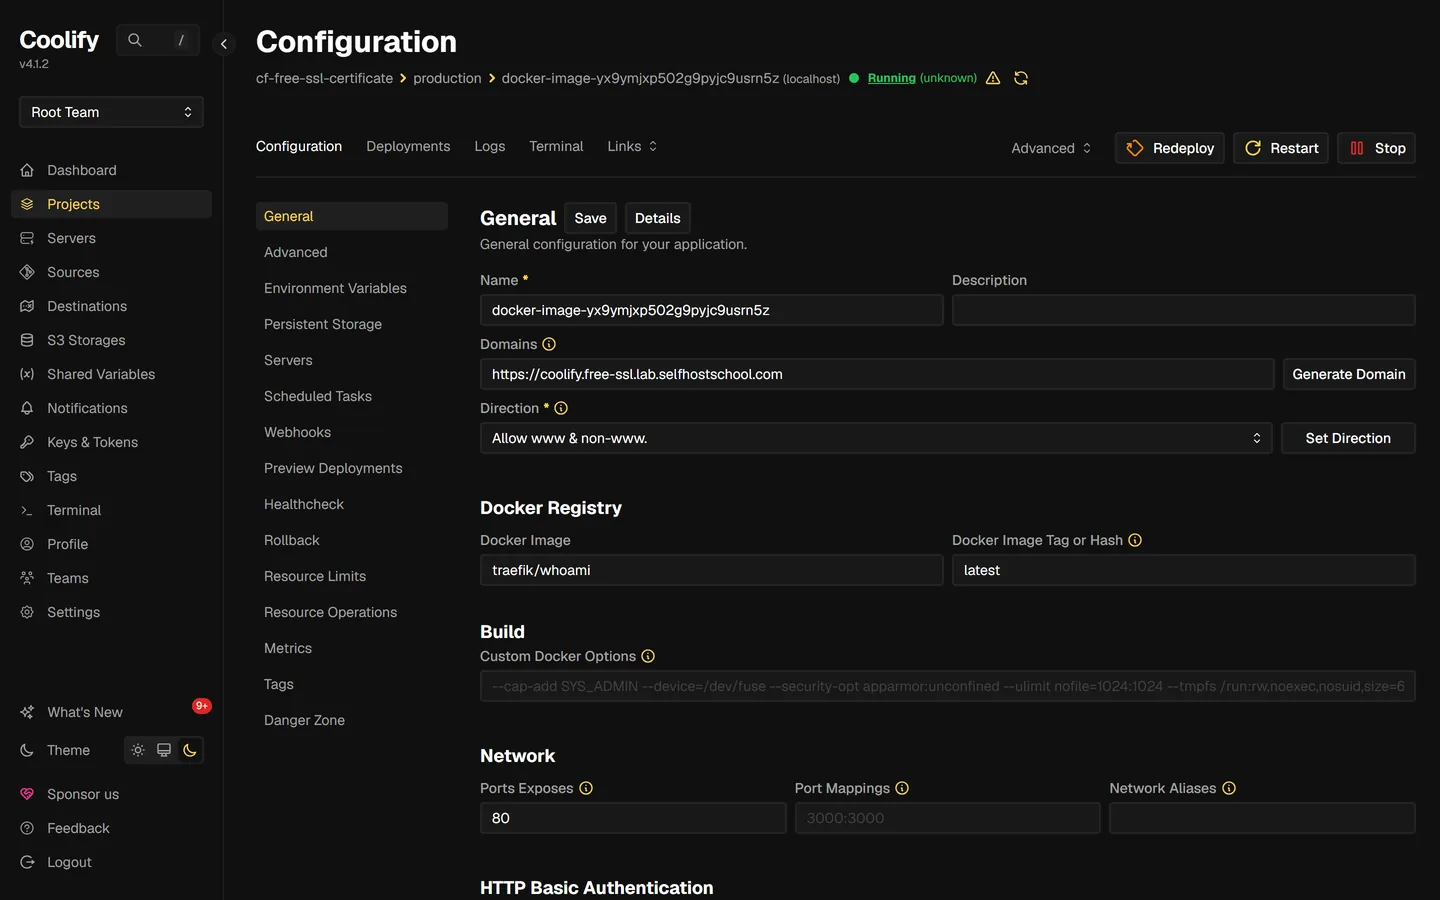Select Configuration tab
The image size is (1440, 900).
click(x=299, y=146)
